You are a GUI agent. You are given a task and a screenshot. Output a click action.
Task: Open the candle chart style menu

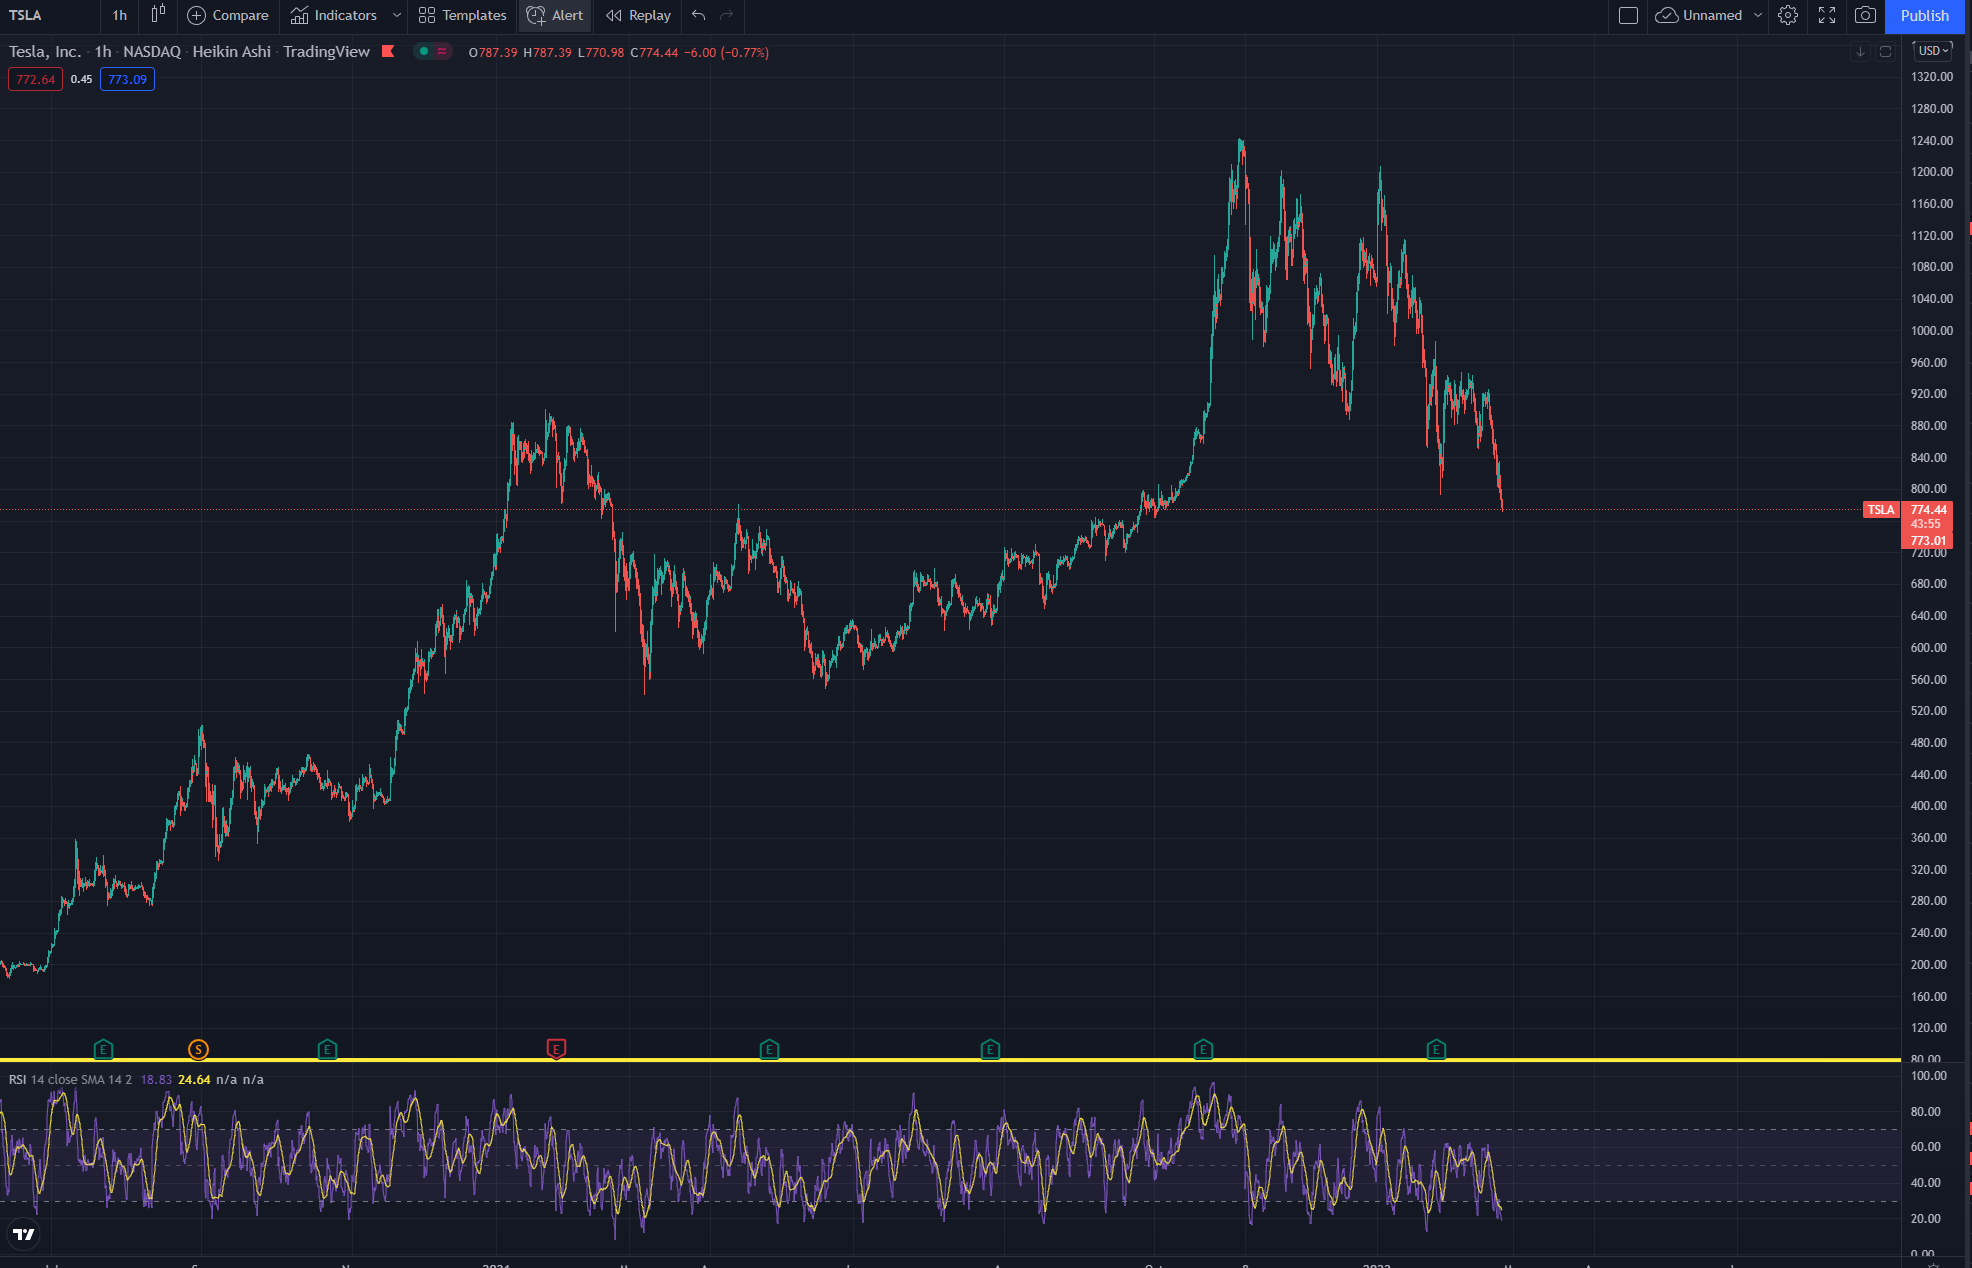(158, 15)
